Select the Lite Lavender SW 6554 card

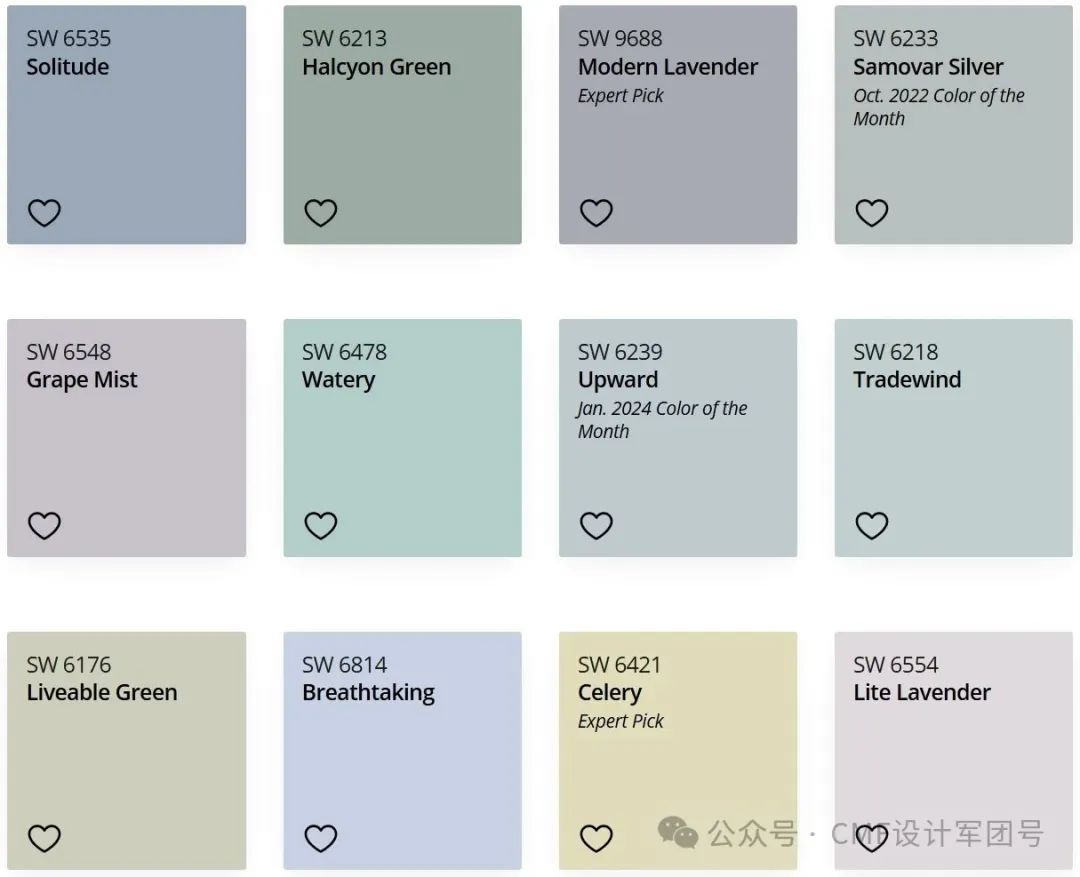tap(953, 751)
